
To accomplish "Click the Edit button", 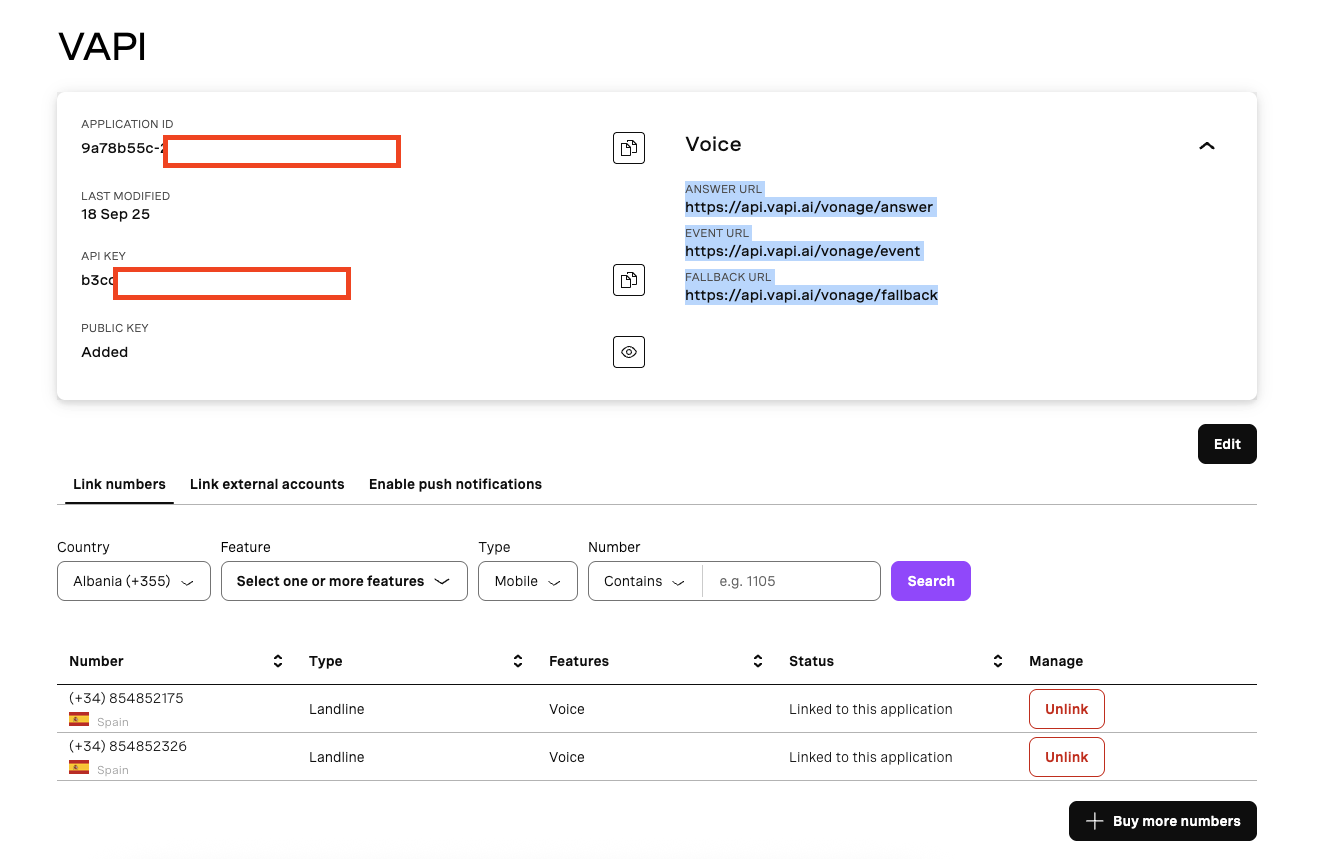I will click(1227, 444).
